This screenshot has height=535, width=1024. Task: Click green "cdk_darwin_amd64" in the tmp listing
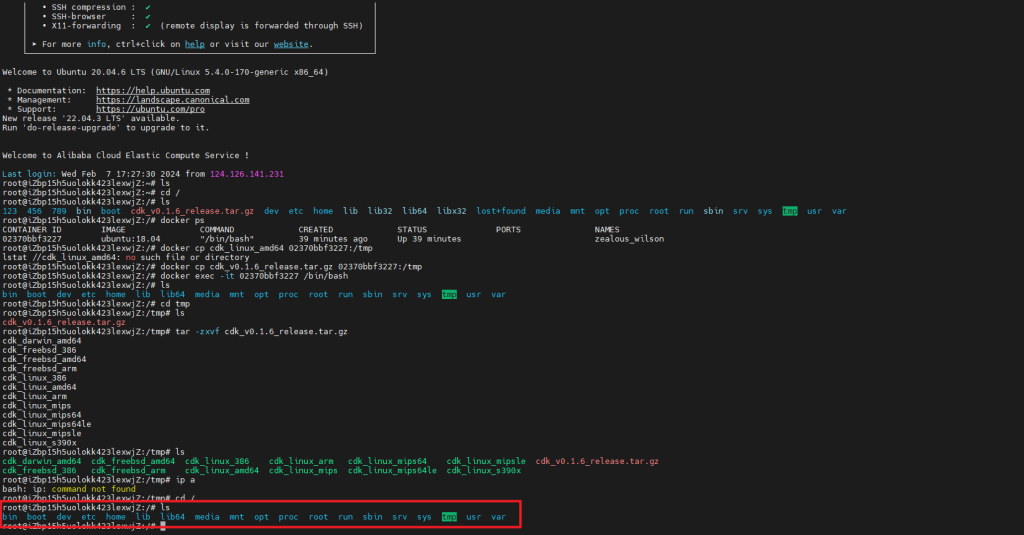[x=42, y=461]
